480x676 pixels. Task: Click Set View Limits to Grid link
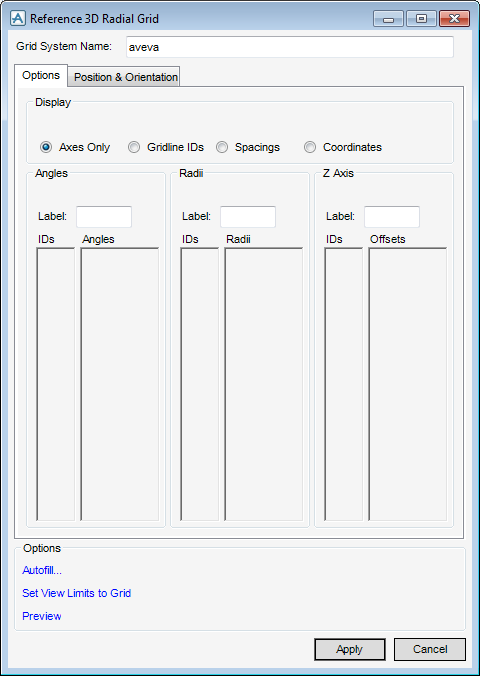76,593
